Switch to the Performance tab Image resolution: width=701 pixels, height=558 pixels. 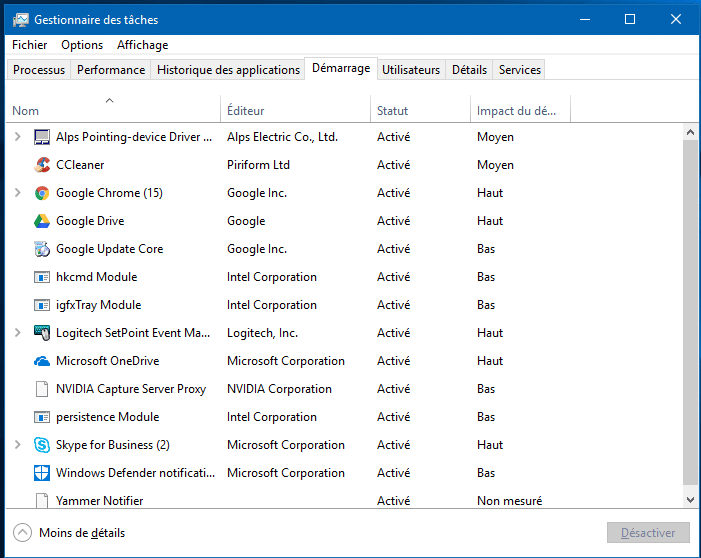(x=110, y=70)
